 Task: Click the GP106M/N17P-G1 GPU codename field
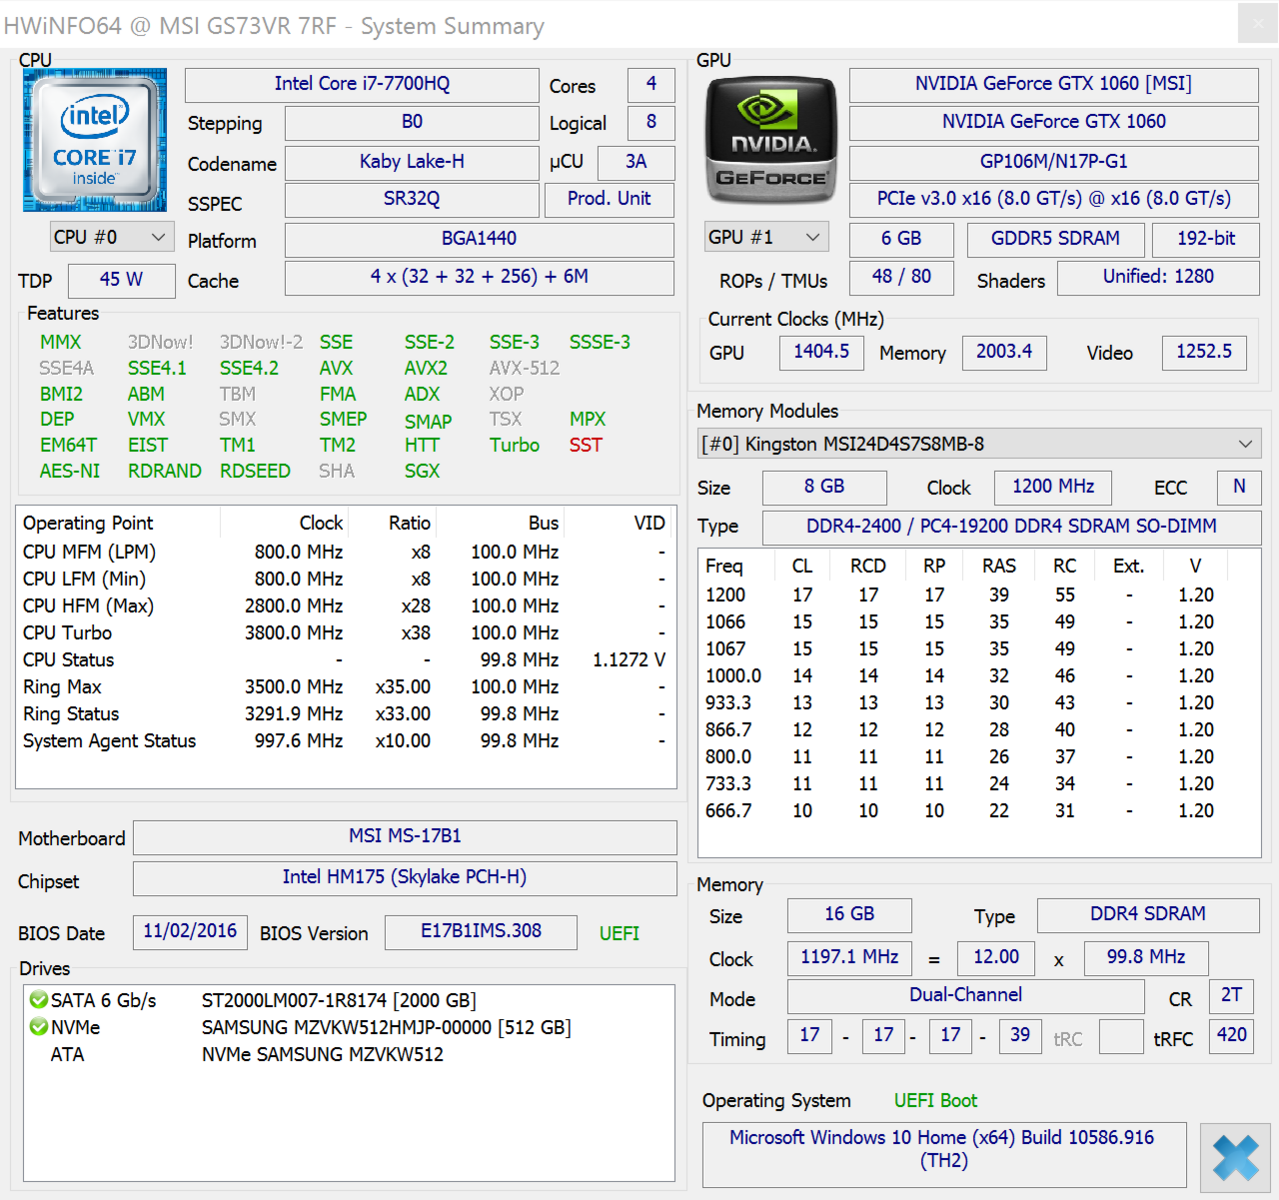click(1054, 162)
